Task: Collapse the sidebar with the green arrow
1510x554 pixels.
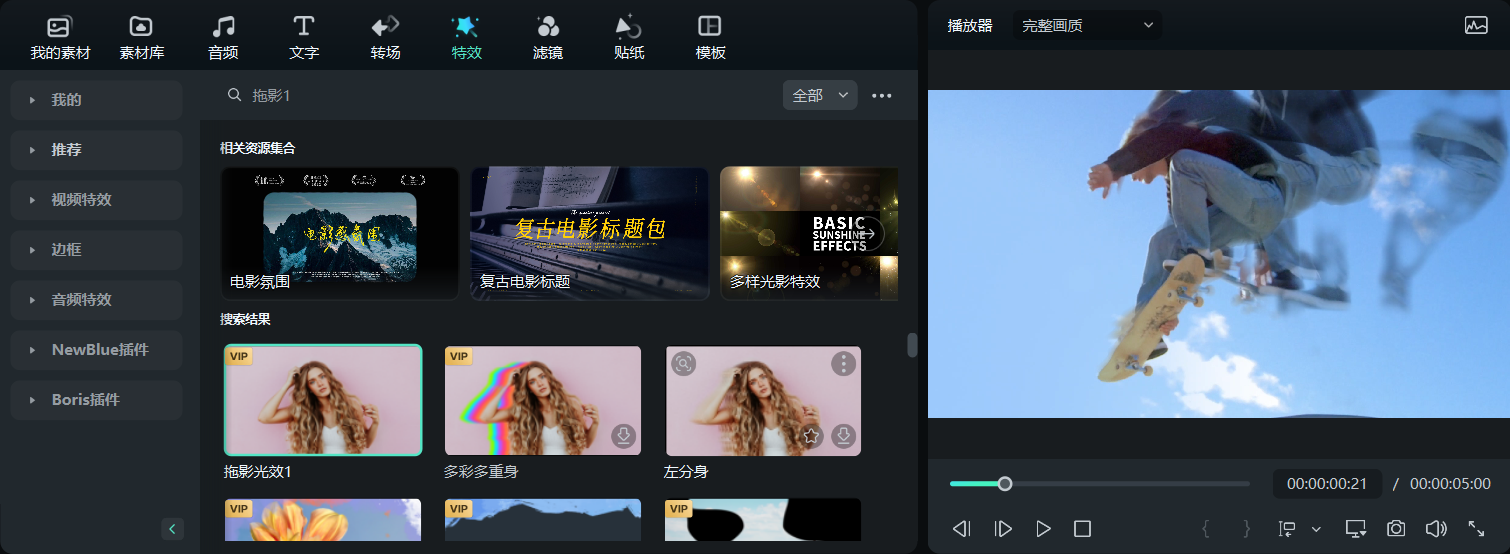Action: pyautogui.click(x=173, y=529)
